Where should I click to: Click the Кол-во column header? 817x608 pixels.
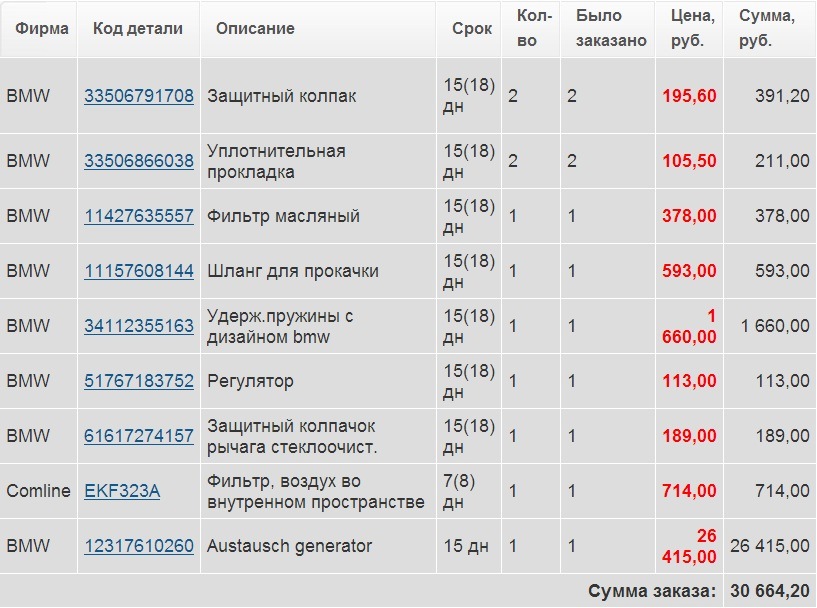pyautogui.click(x=530, y=28)
